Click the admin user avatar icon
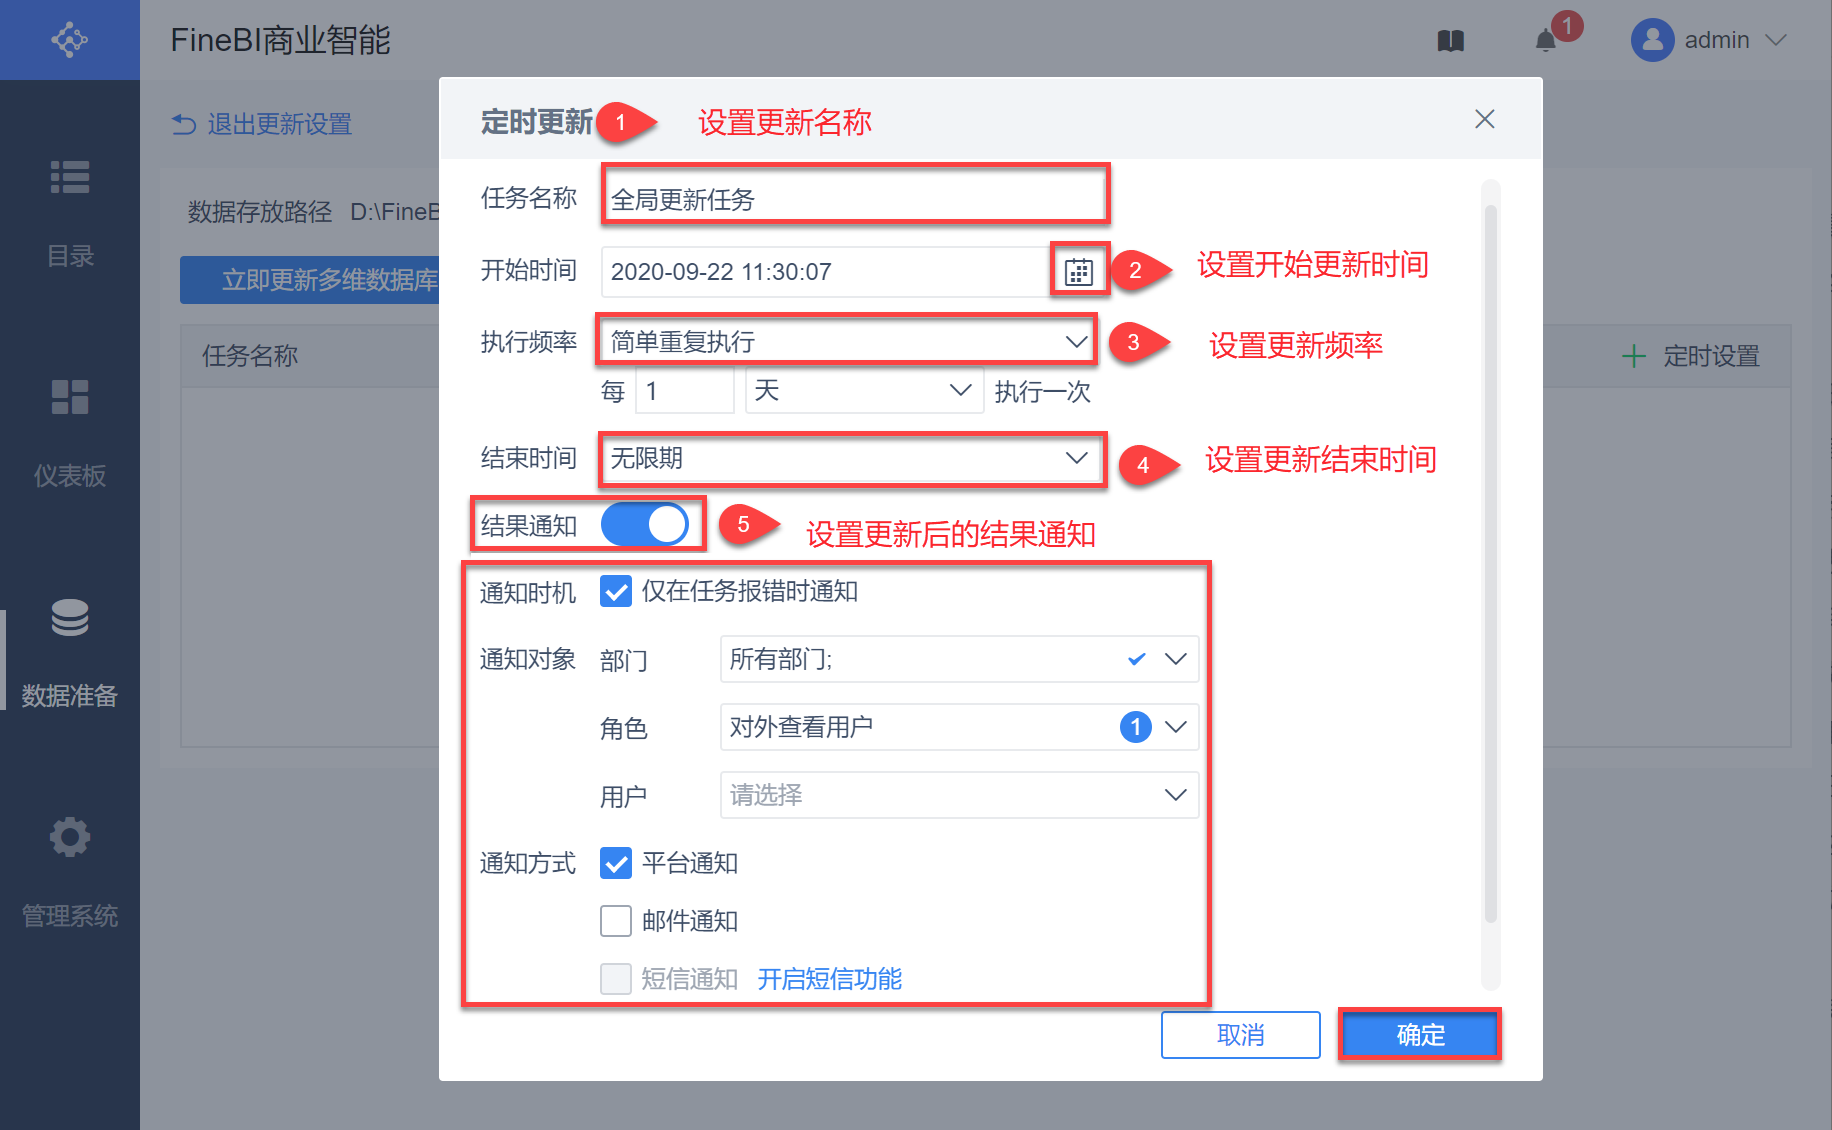Viewport: 1832px width, 1130px height. click(x=1652, y=40)
